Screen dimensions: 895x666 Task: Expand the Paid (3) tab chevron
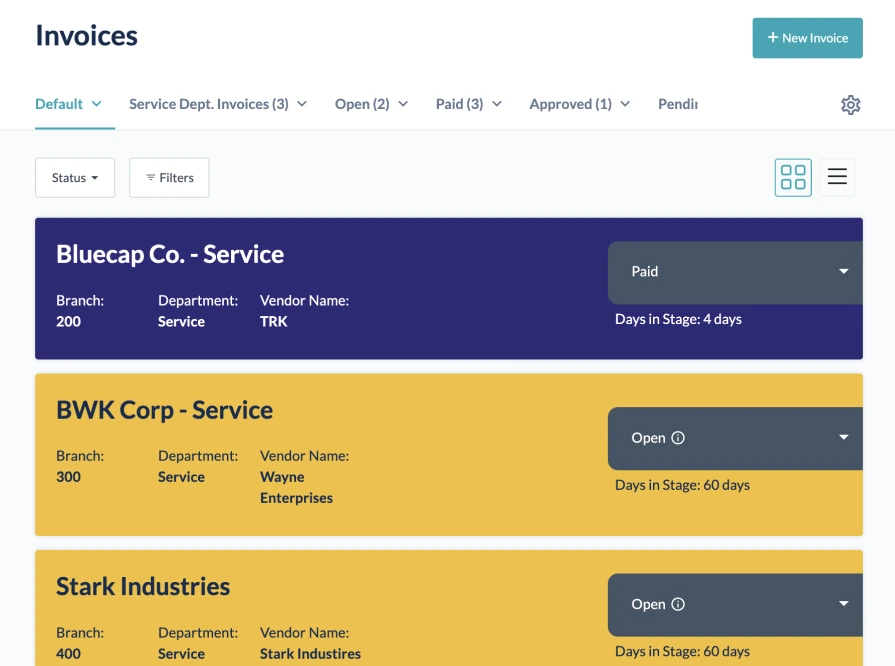click(495, 103)
